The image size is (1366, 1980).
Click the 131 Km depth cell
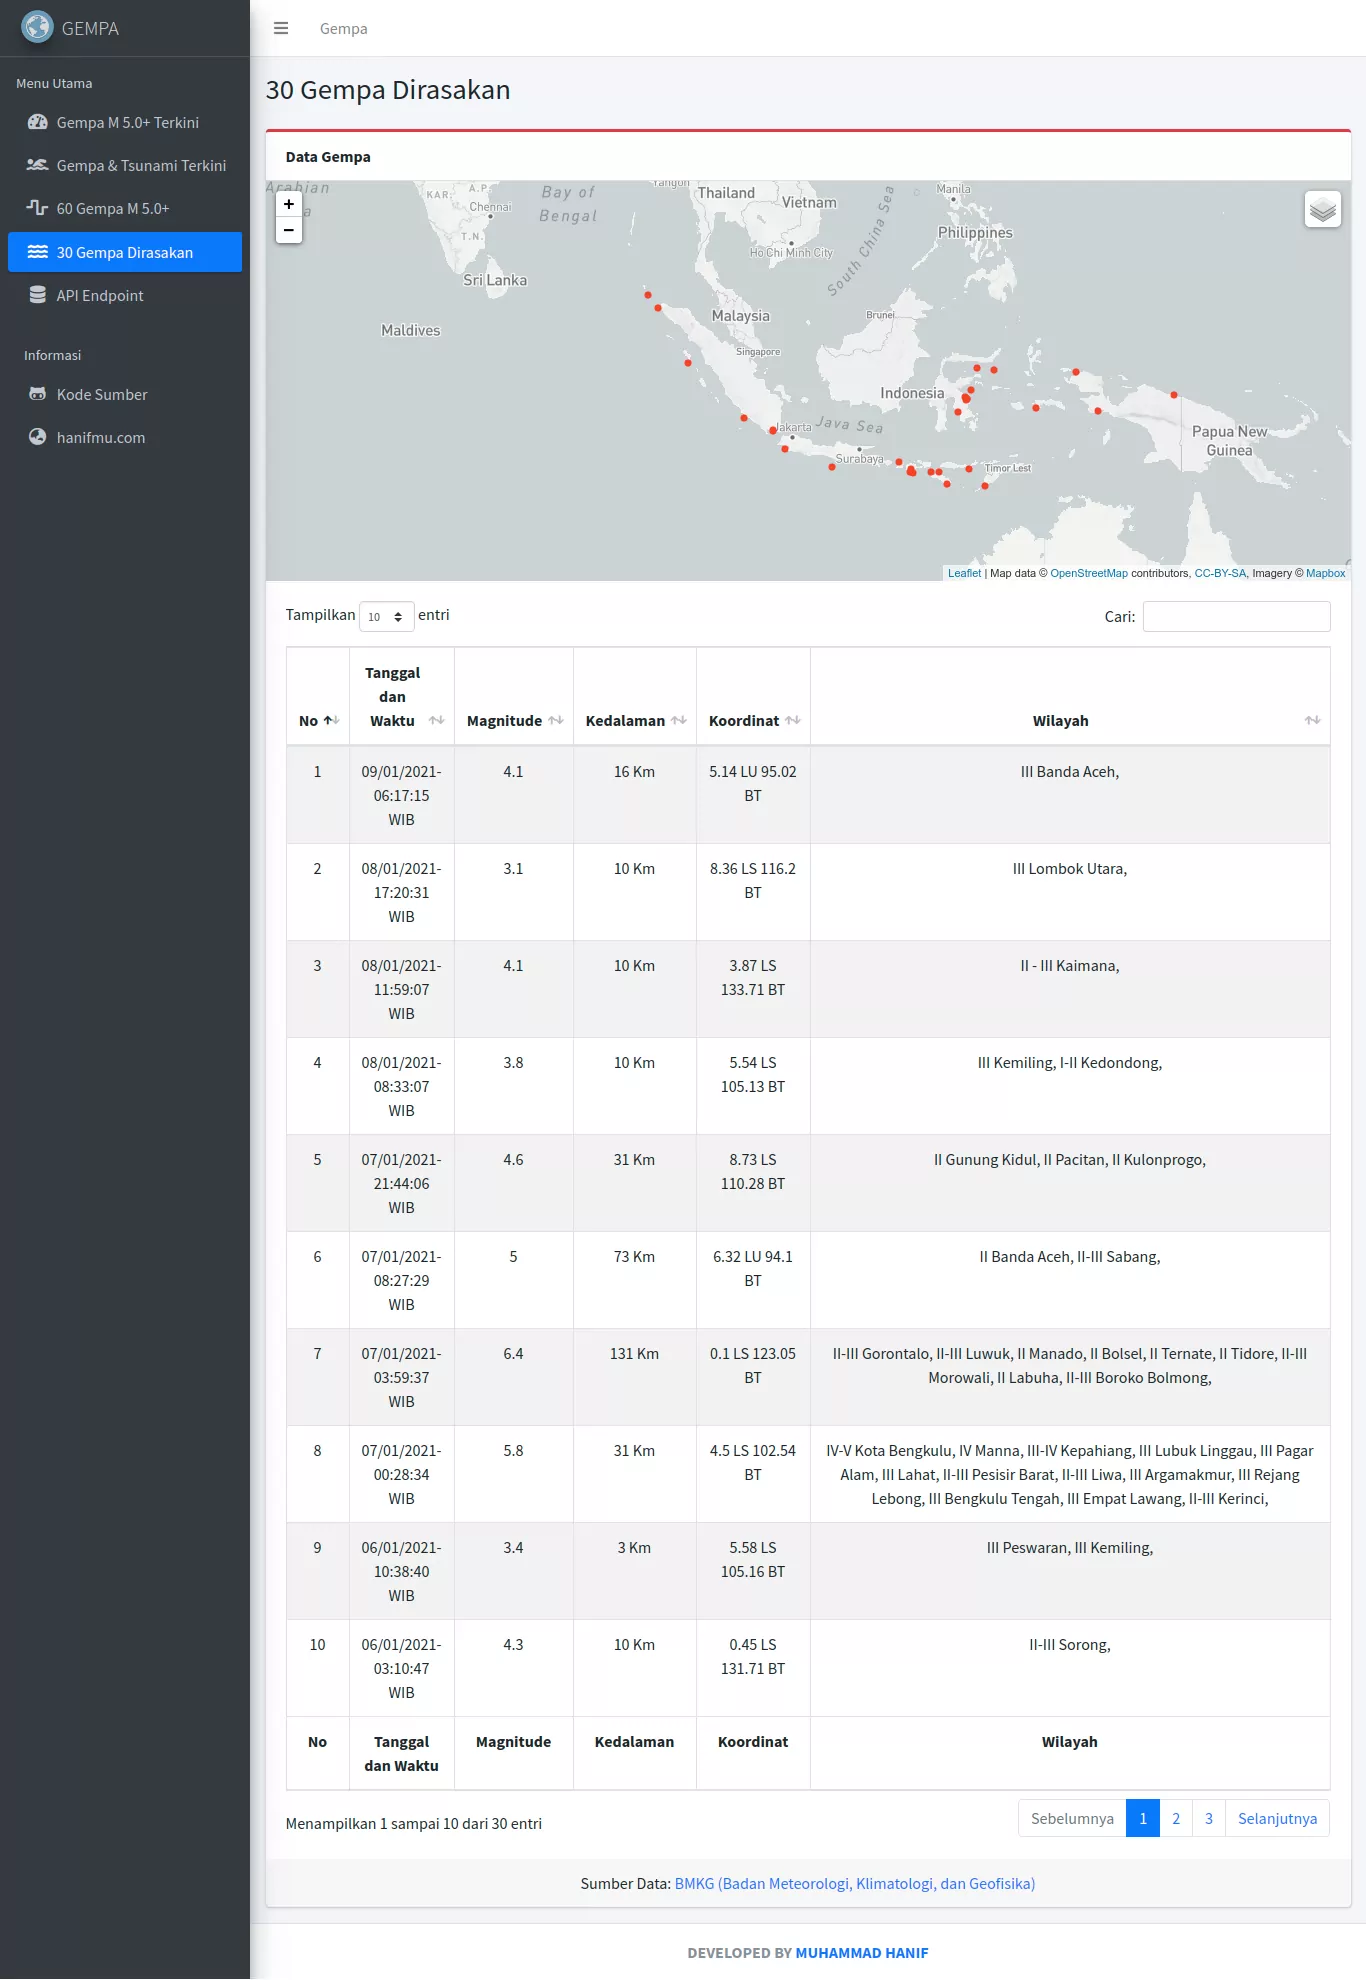coord(635,1377)
